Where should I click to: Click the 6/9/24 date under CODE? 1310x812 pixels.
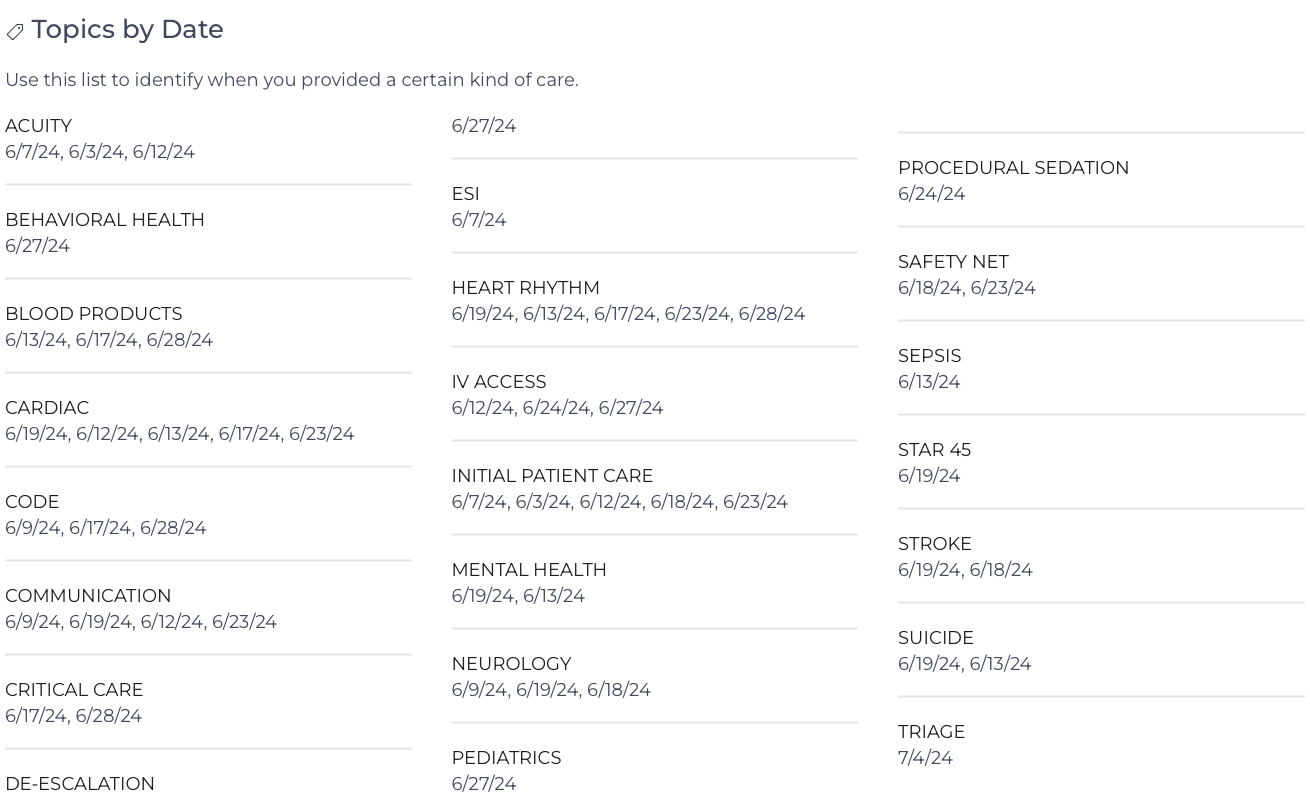[32, 528]
